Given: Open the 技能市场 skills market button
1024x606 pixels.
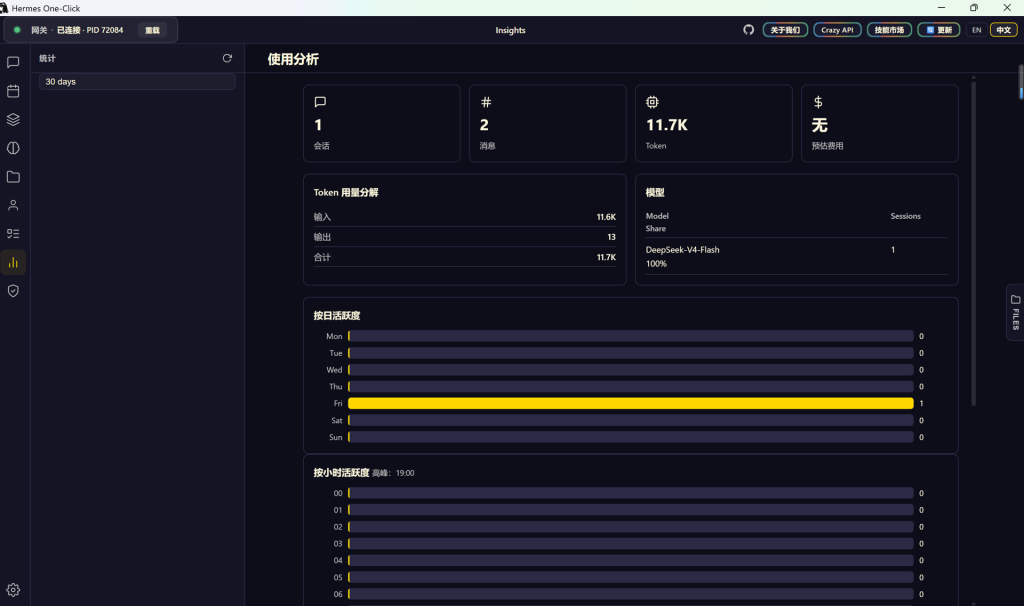Looking at the screenshot, I should (889, 30).
